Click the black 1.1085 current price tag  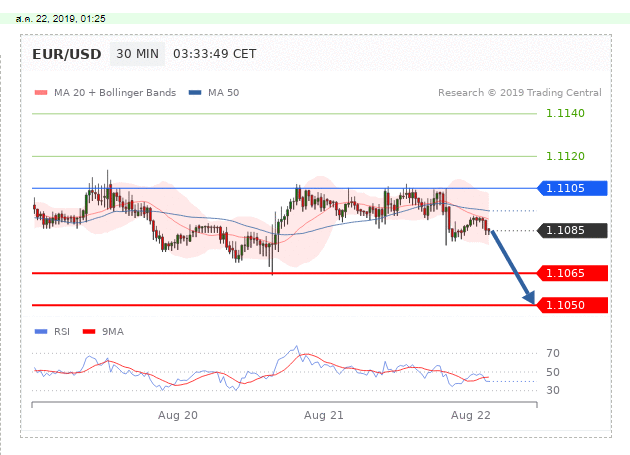pos(572,230)
